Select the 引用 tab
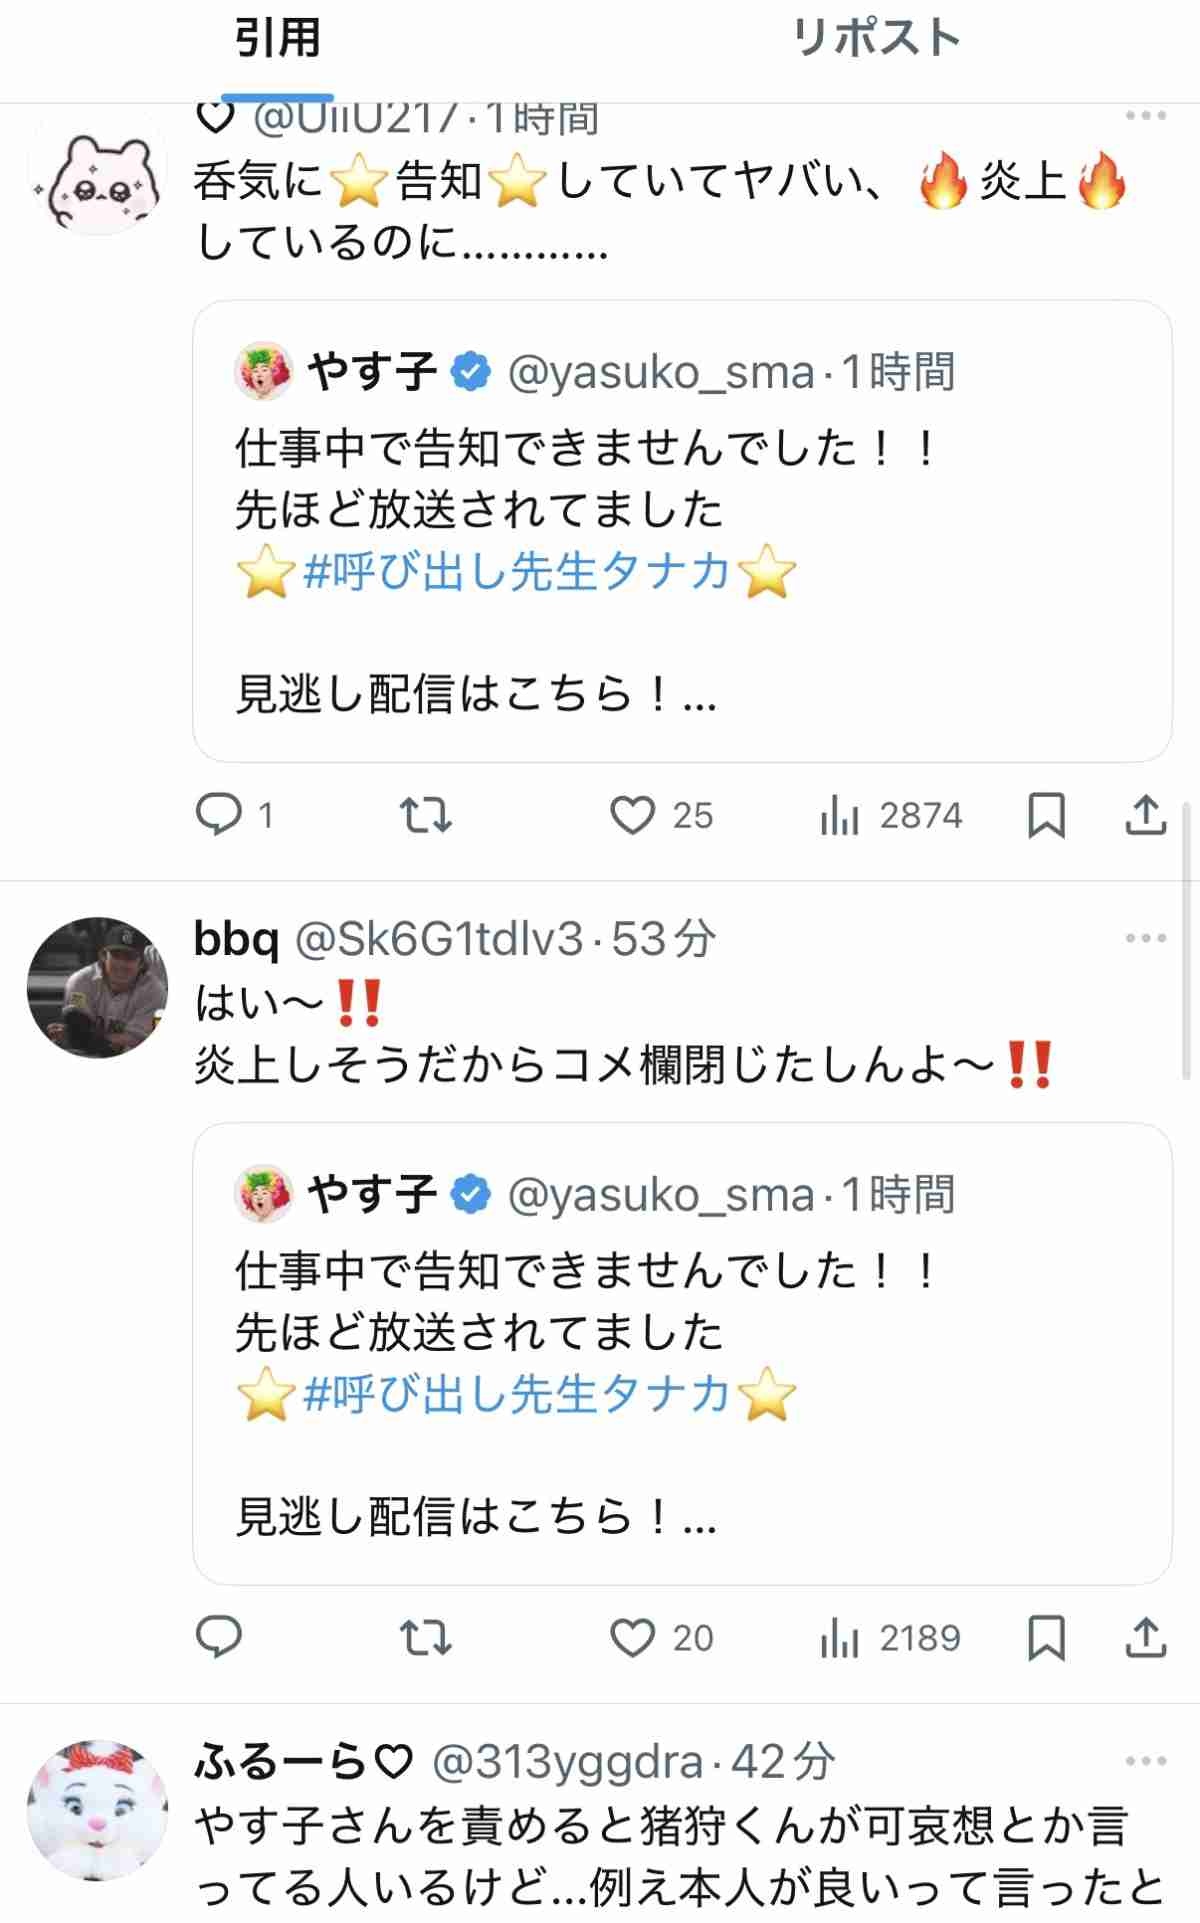 [277, 40]
